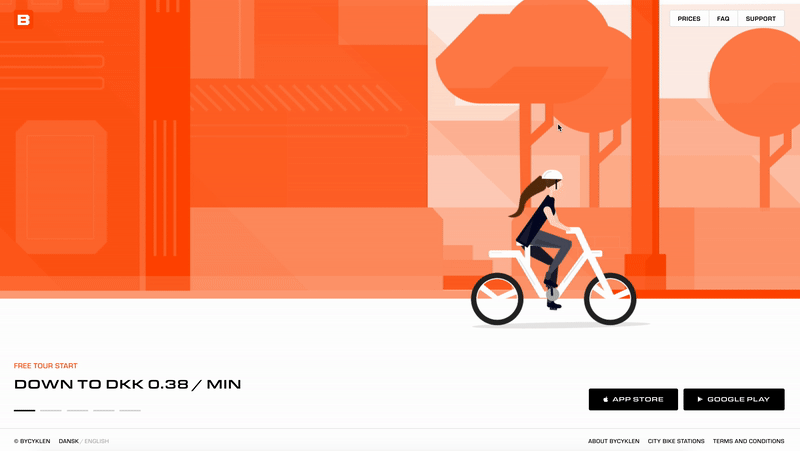Open the Support menu item
Viewport: 800px width, 451px height.
(761, 18)
